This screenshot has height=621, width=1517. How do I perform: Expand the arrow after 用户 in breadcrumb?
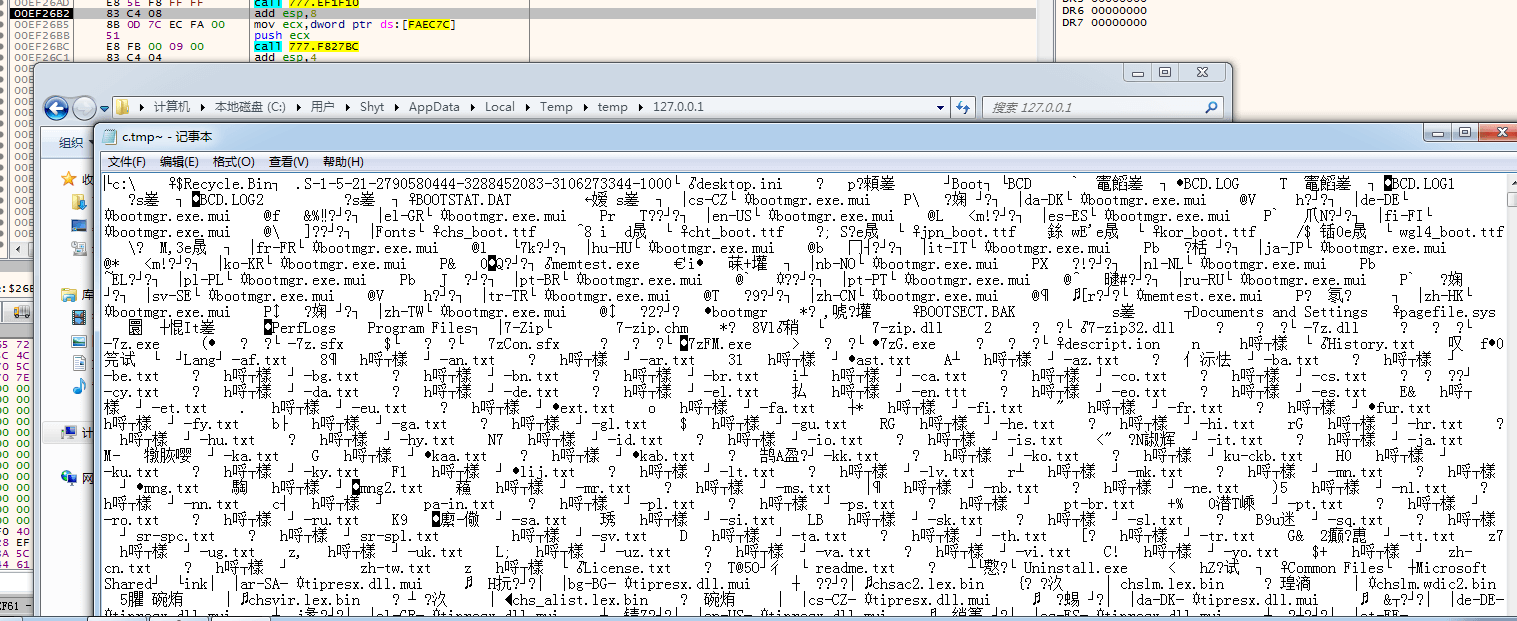(346, 107)
